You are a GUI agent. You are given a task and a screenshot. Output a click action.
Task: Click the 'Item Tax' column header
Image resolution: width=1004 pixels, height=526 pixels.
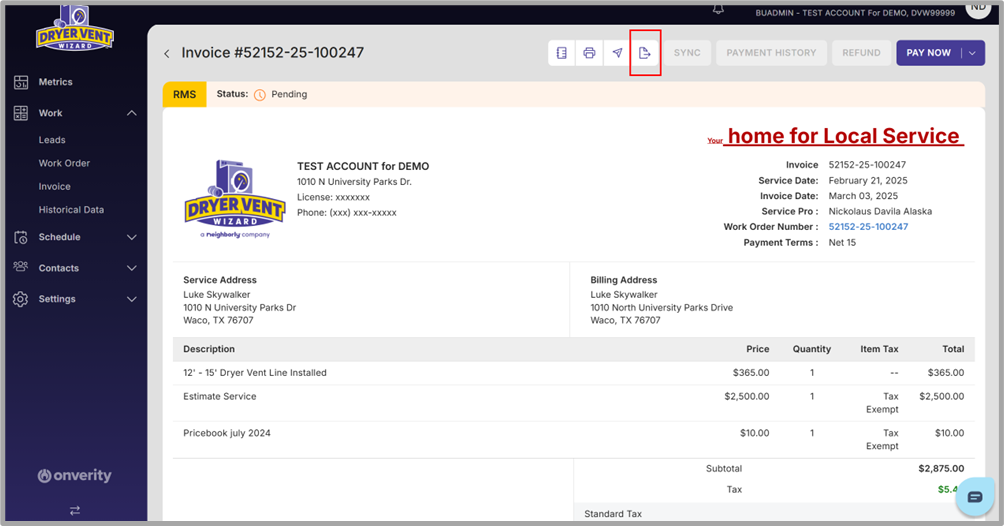coord(879,349)
